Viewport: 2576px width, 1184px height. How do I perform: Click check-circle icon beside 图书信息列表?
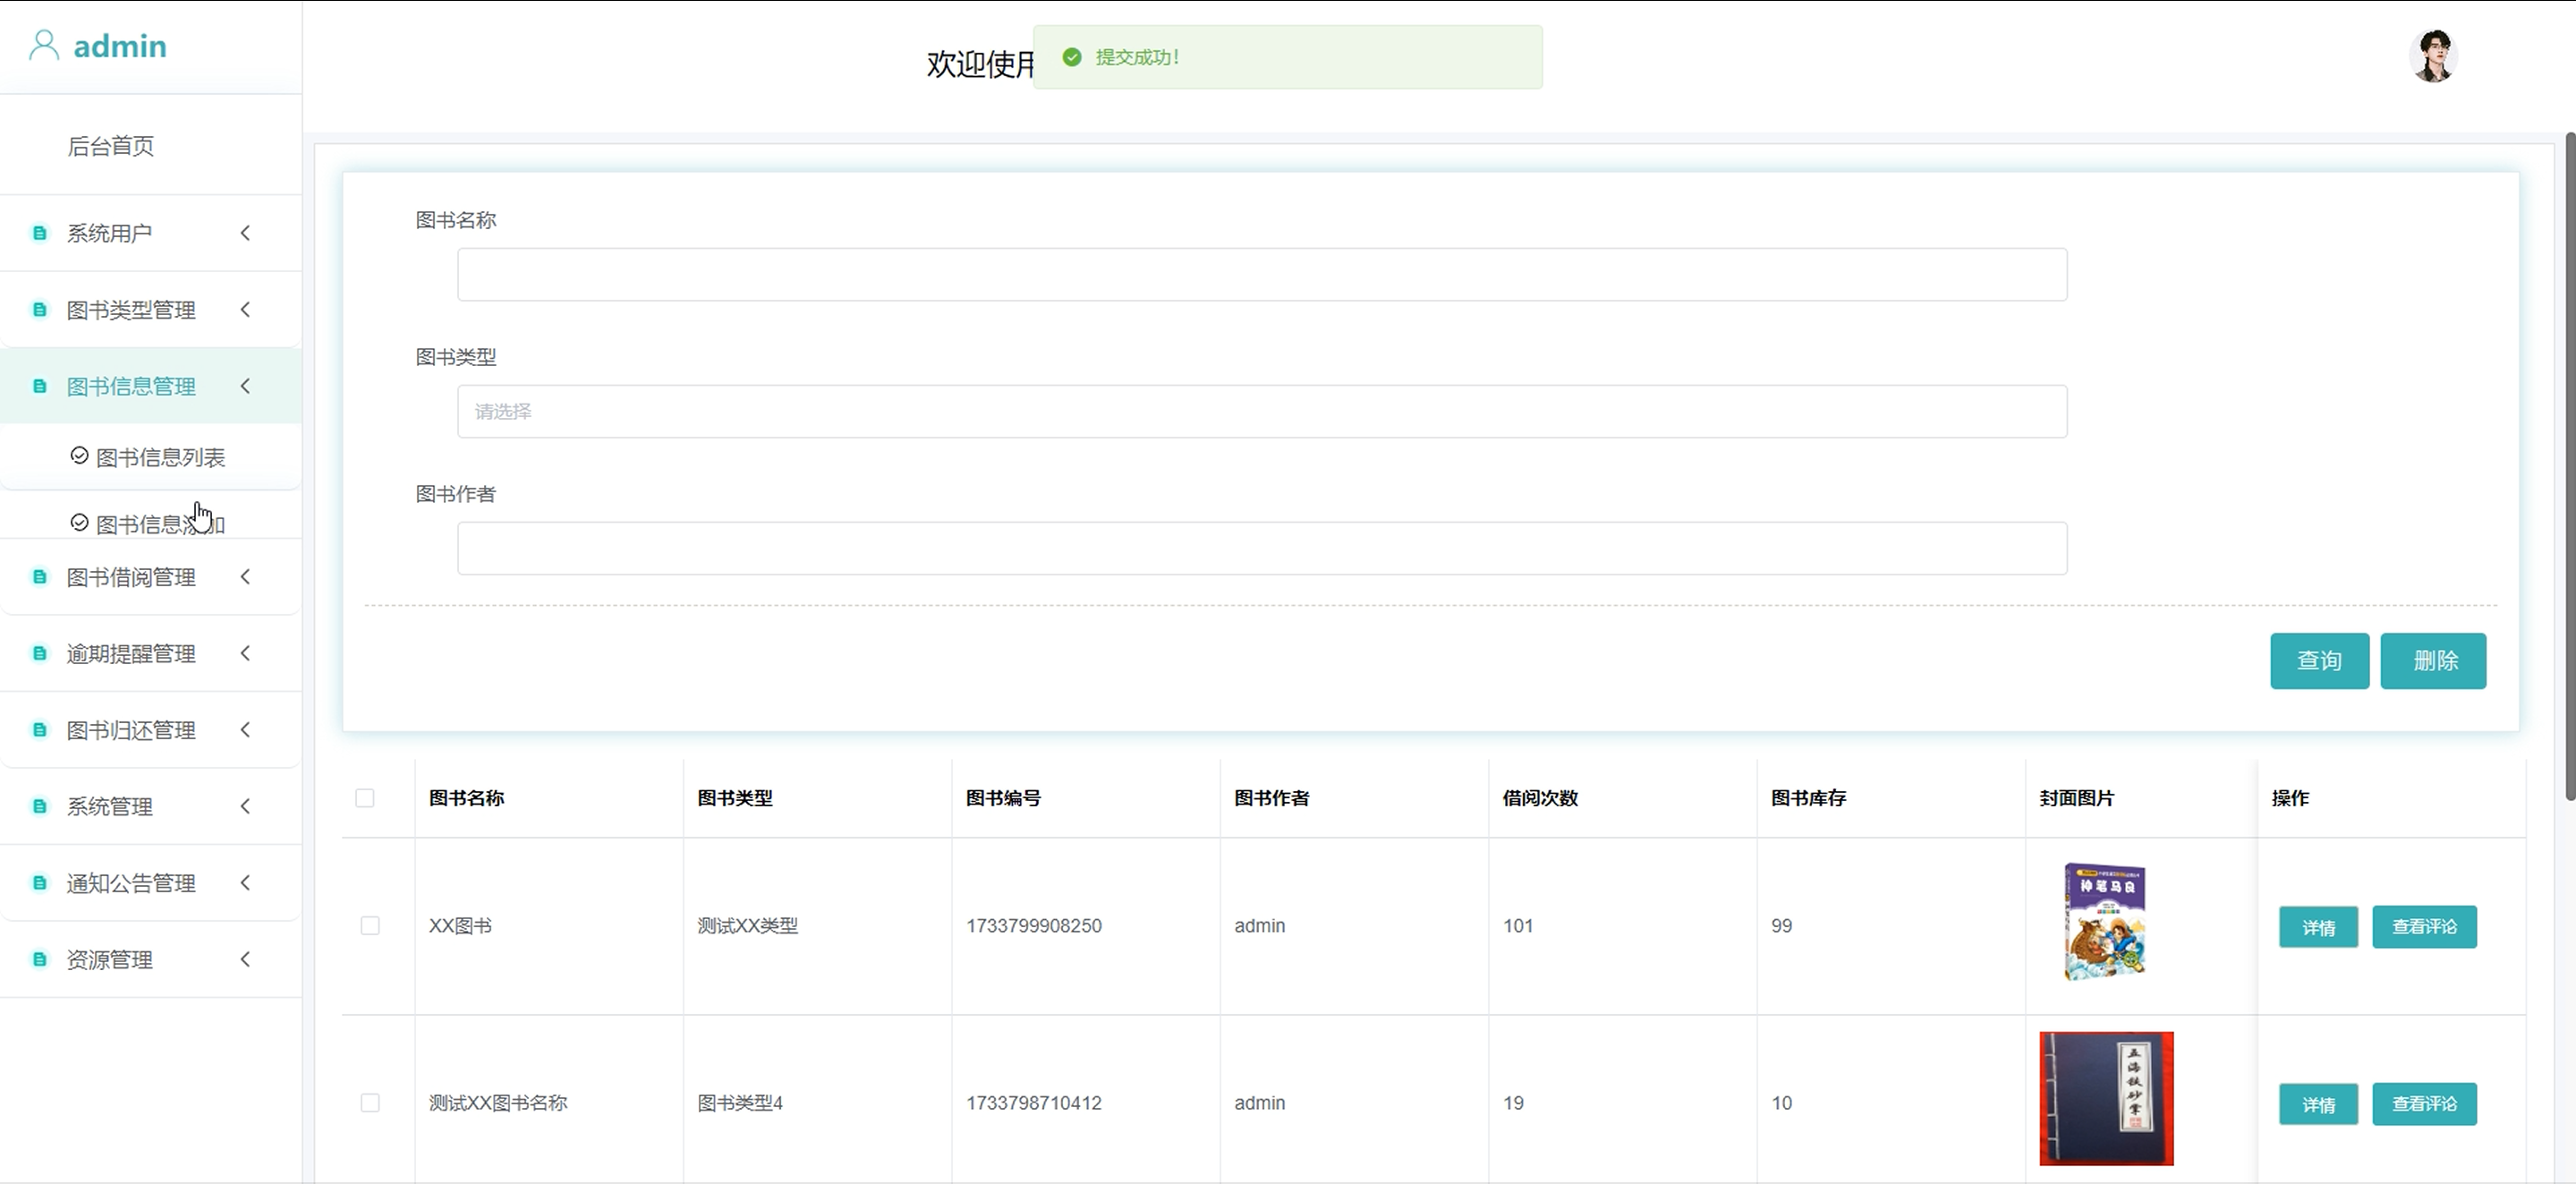pyautogui.click(x=79, y=456)
